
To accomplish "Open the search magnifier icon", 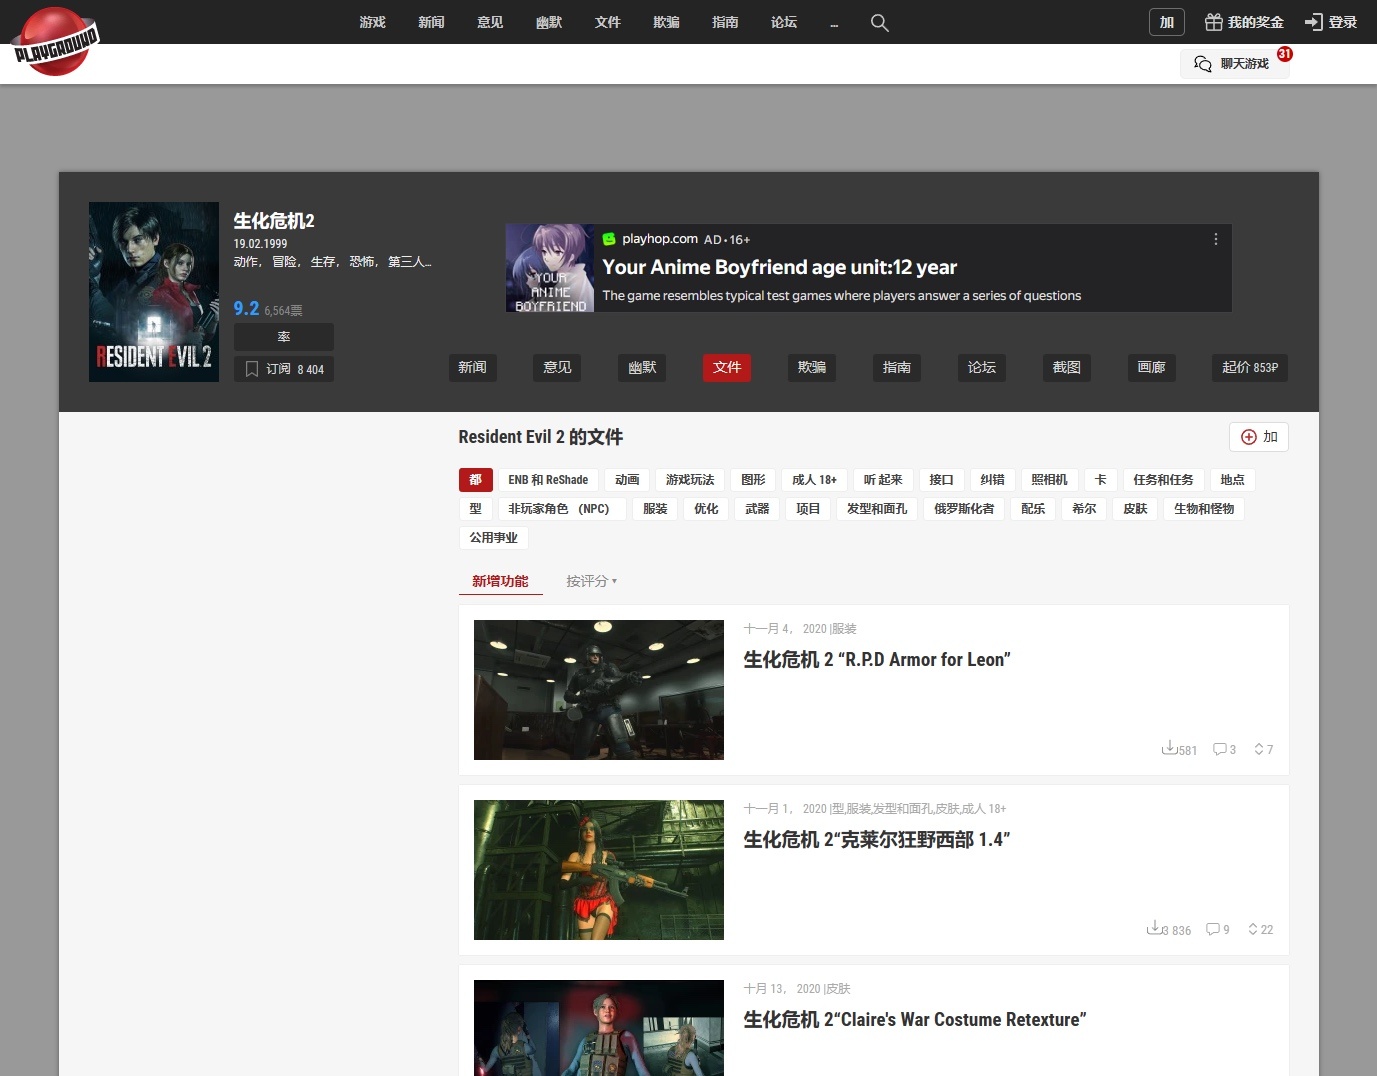I will (x=880, y=22).
